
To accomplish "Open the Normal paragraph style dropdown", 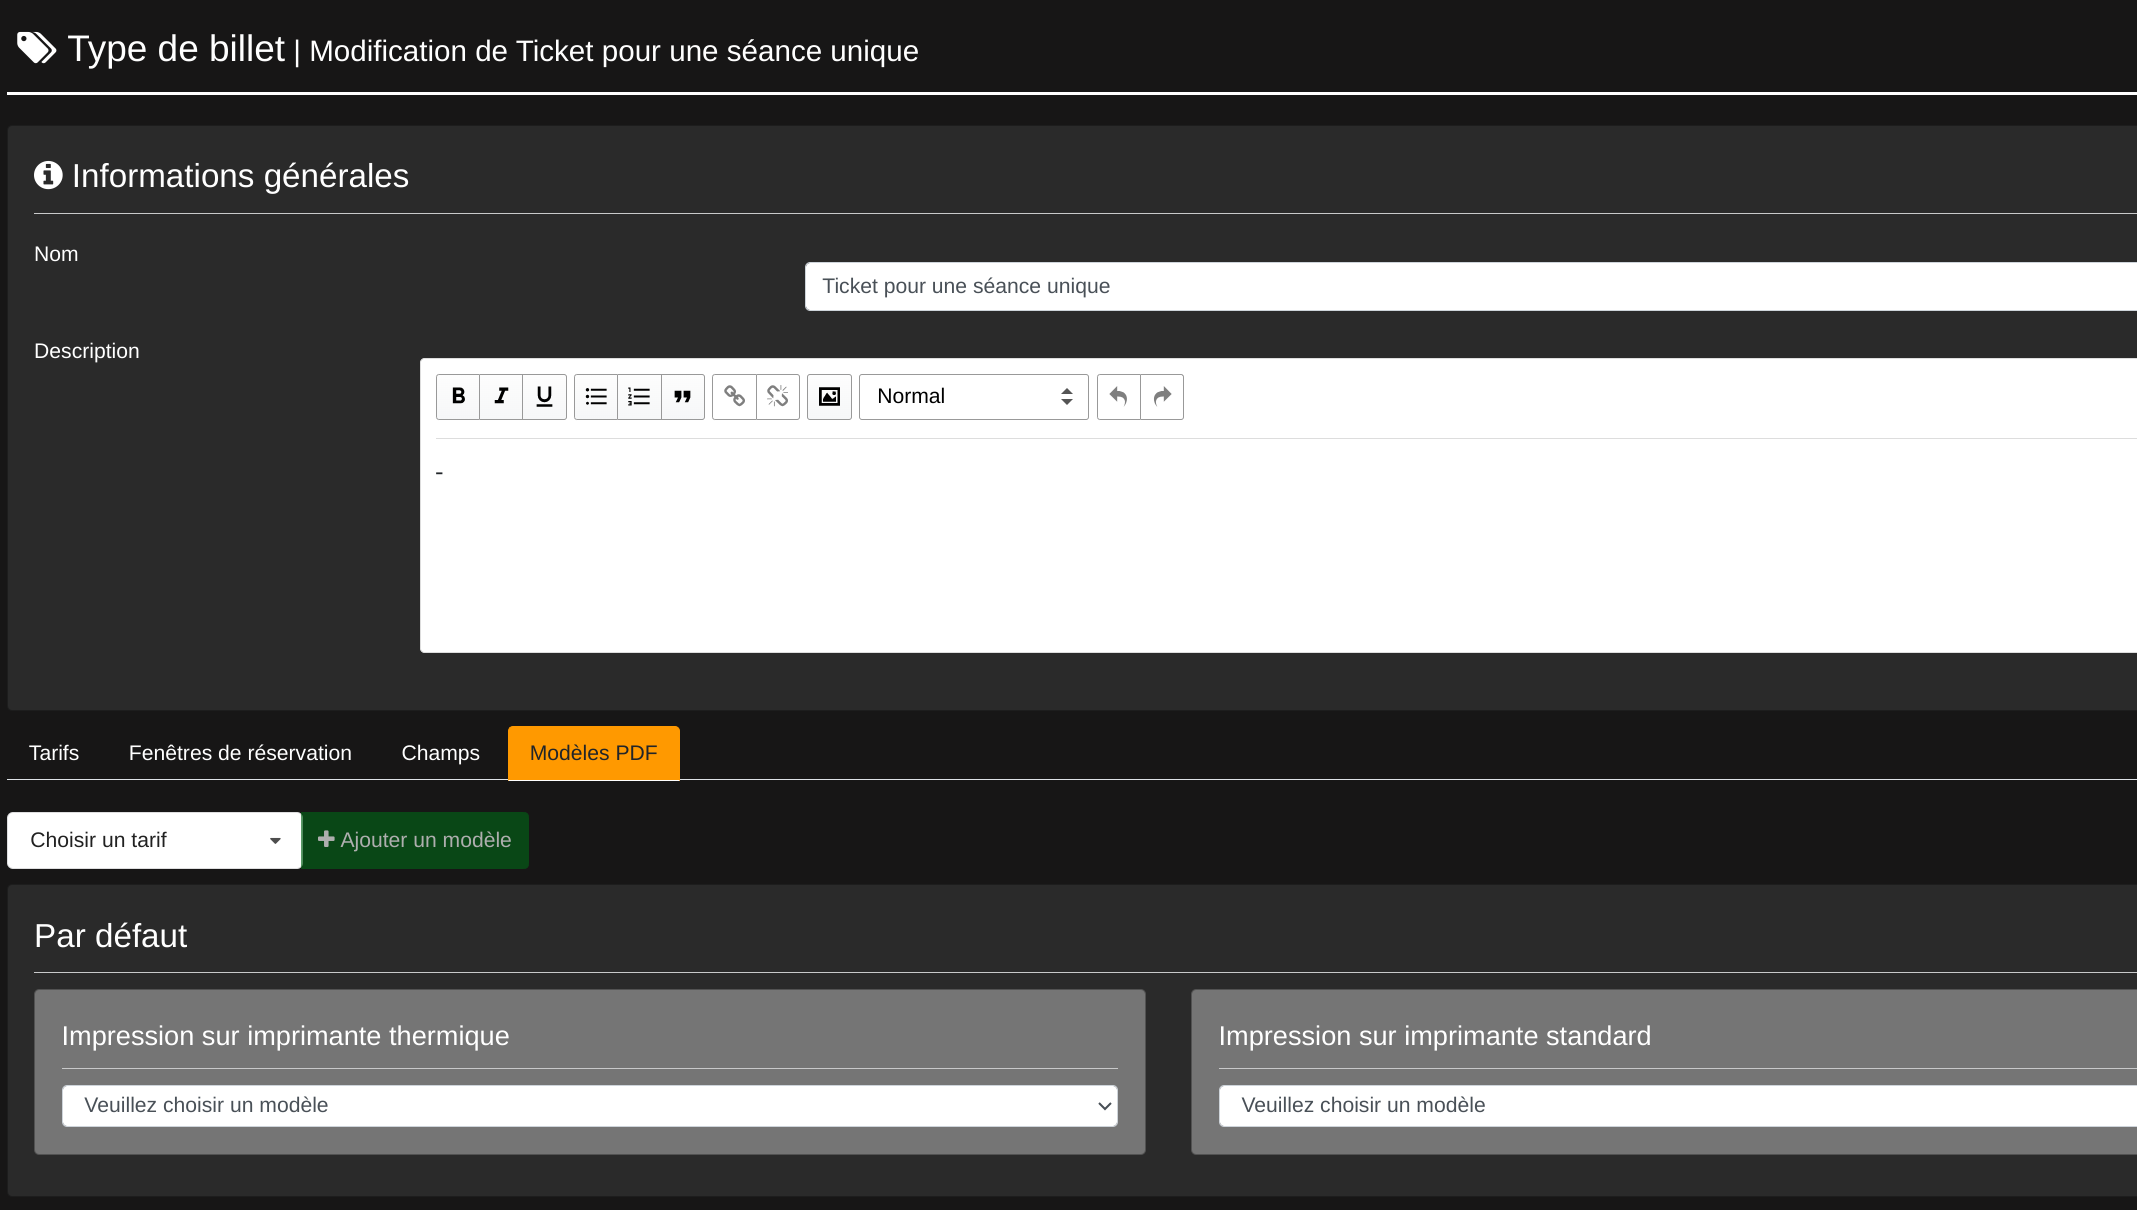I will (x=972, y=396).
